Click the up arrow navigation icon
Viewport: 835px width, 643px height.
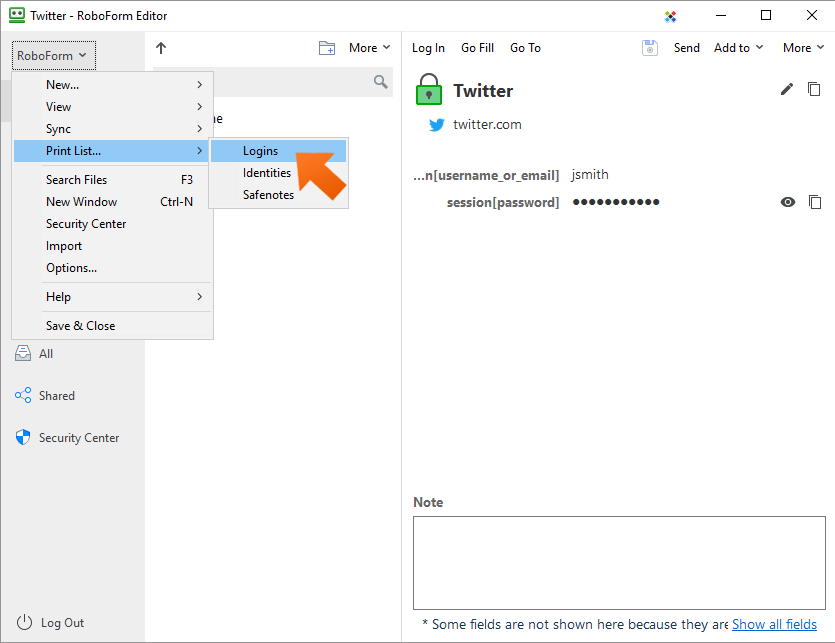(161, 48)
